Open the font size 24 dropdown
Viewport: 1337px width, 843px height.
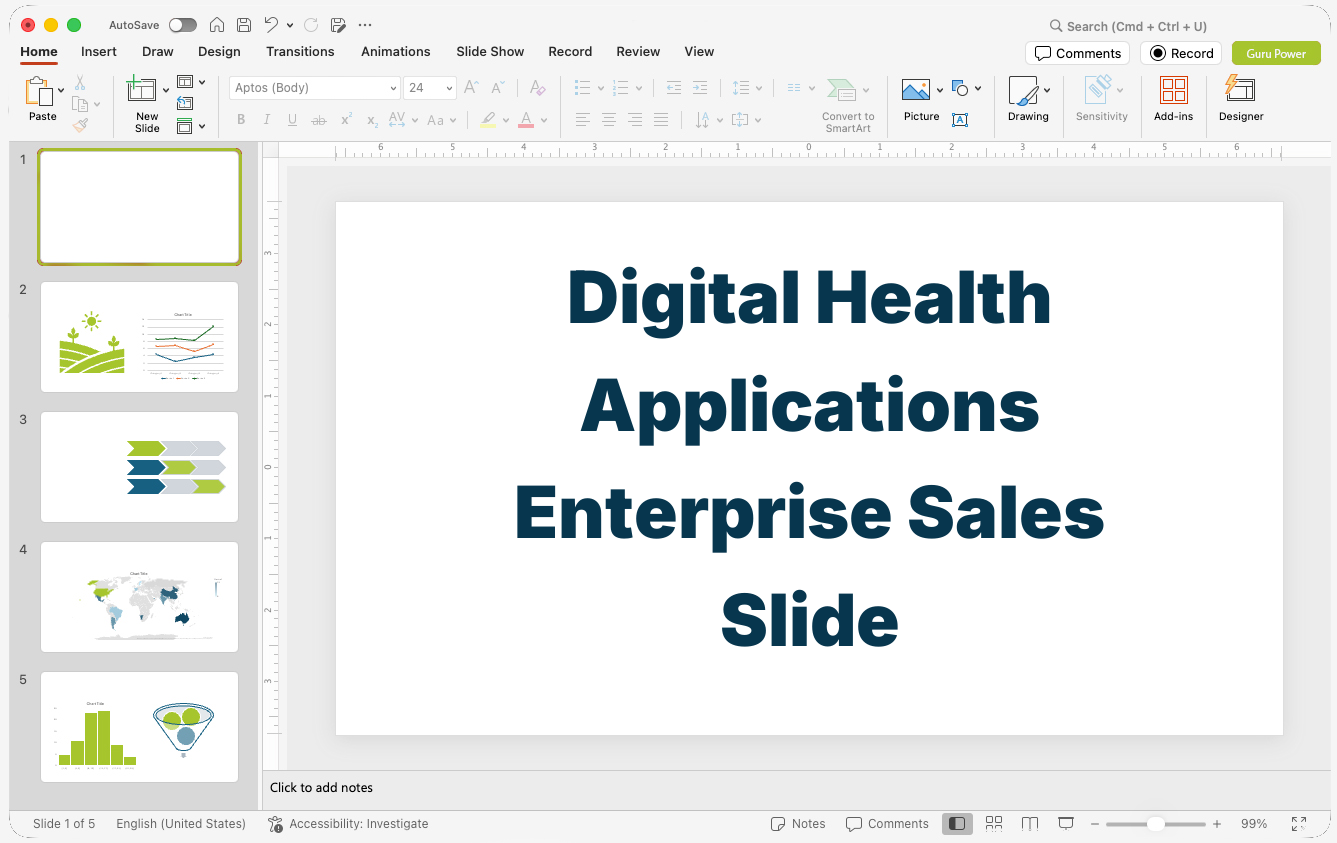click(x=450, y=88)
